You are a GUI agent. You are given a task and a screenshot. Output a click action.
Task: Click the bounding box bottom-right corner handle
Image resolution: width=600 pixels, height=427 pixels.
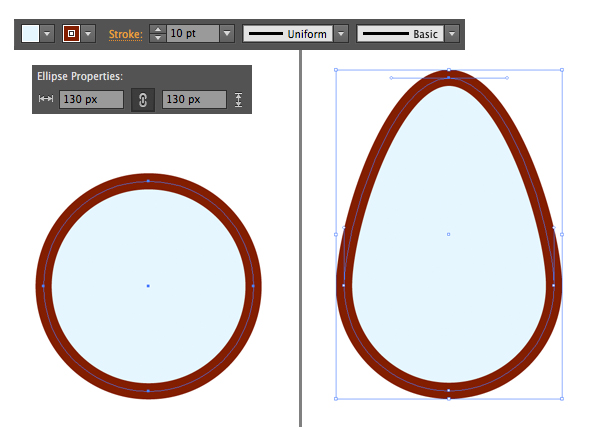pos(562,399)
